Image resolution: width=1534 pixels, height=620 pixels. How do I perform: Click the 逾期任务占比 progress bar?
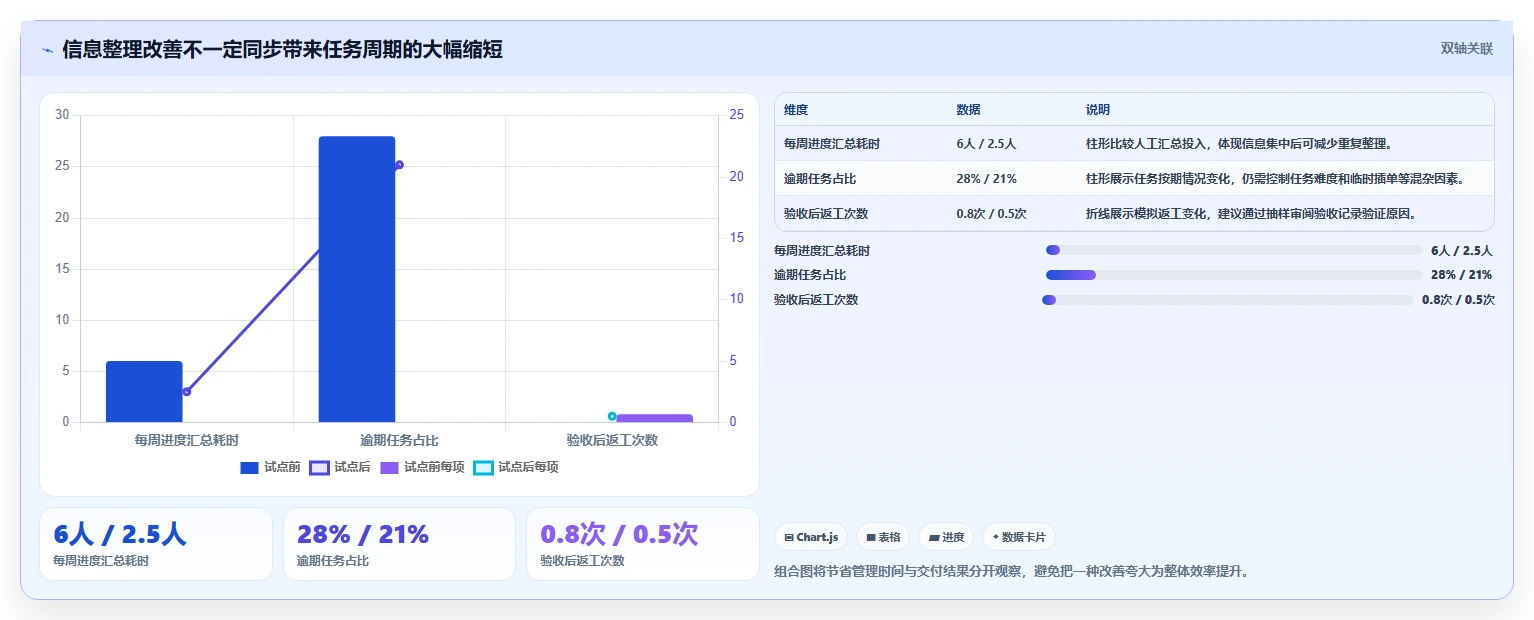[1234, 275]
